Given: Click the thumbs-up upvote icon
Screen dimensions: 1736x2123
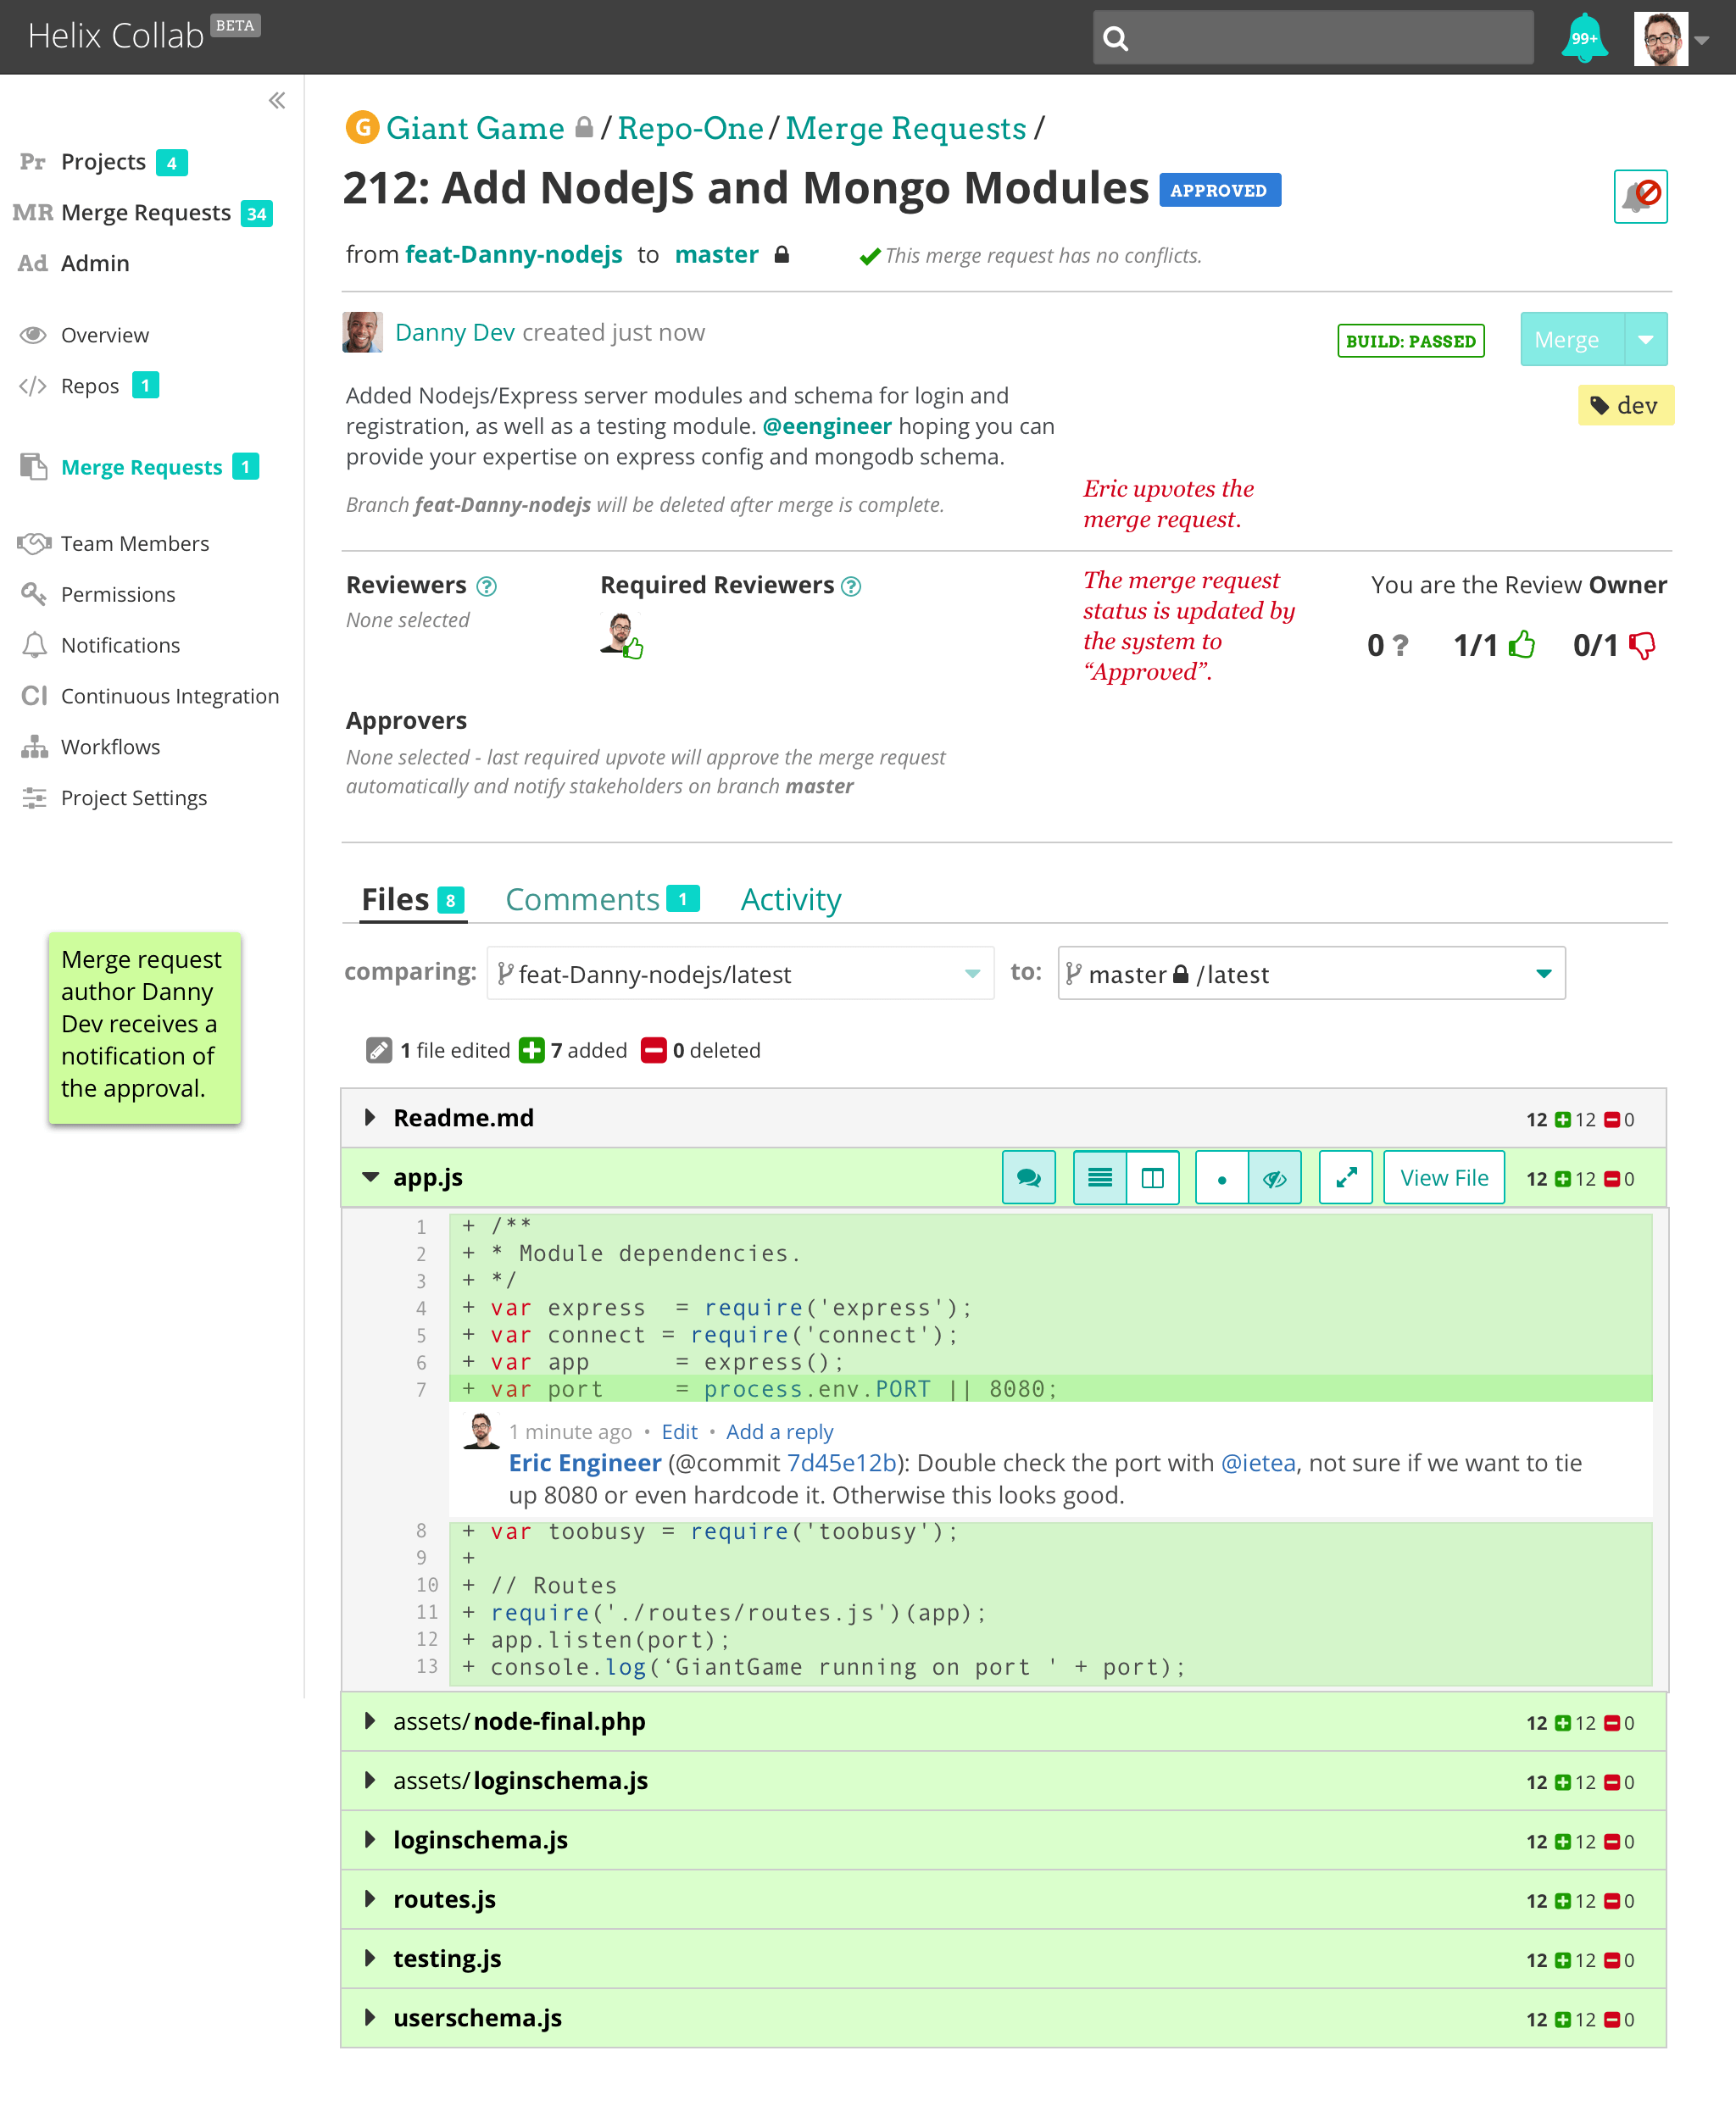Looking at the screenshot, I should click(x=1521, y=645).
